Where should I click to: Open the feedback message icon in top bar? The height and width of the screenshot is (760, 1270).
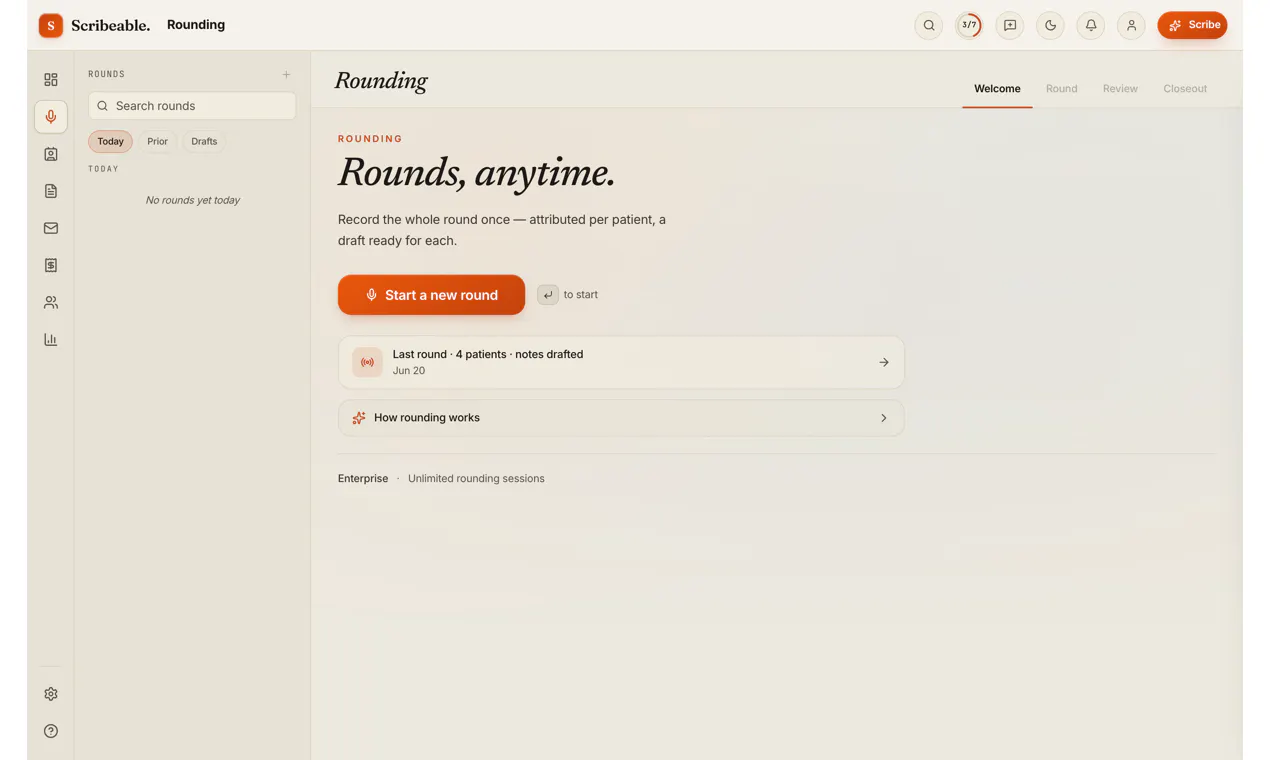point(1010,25)
